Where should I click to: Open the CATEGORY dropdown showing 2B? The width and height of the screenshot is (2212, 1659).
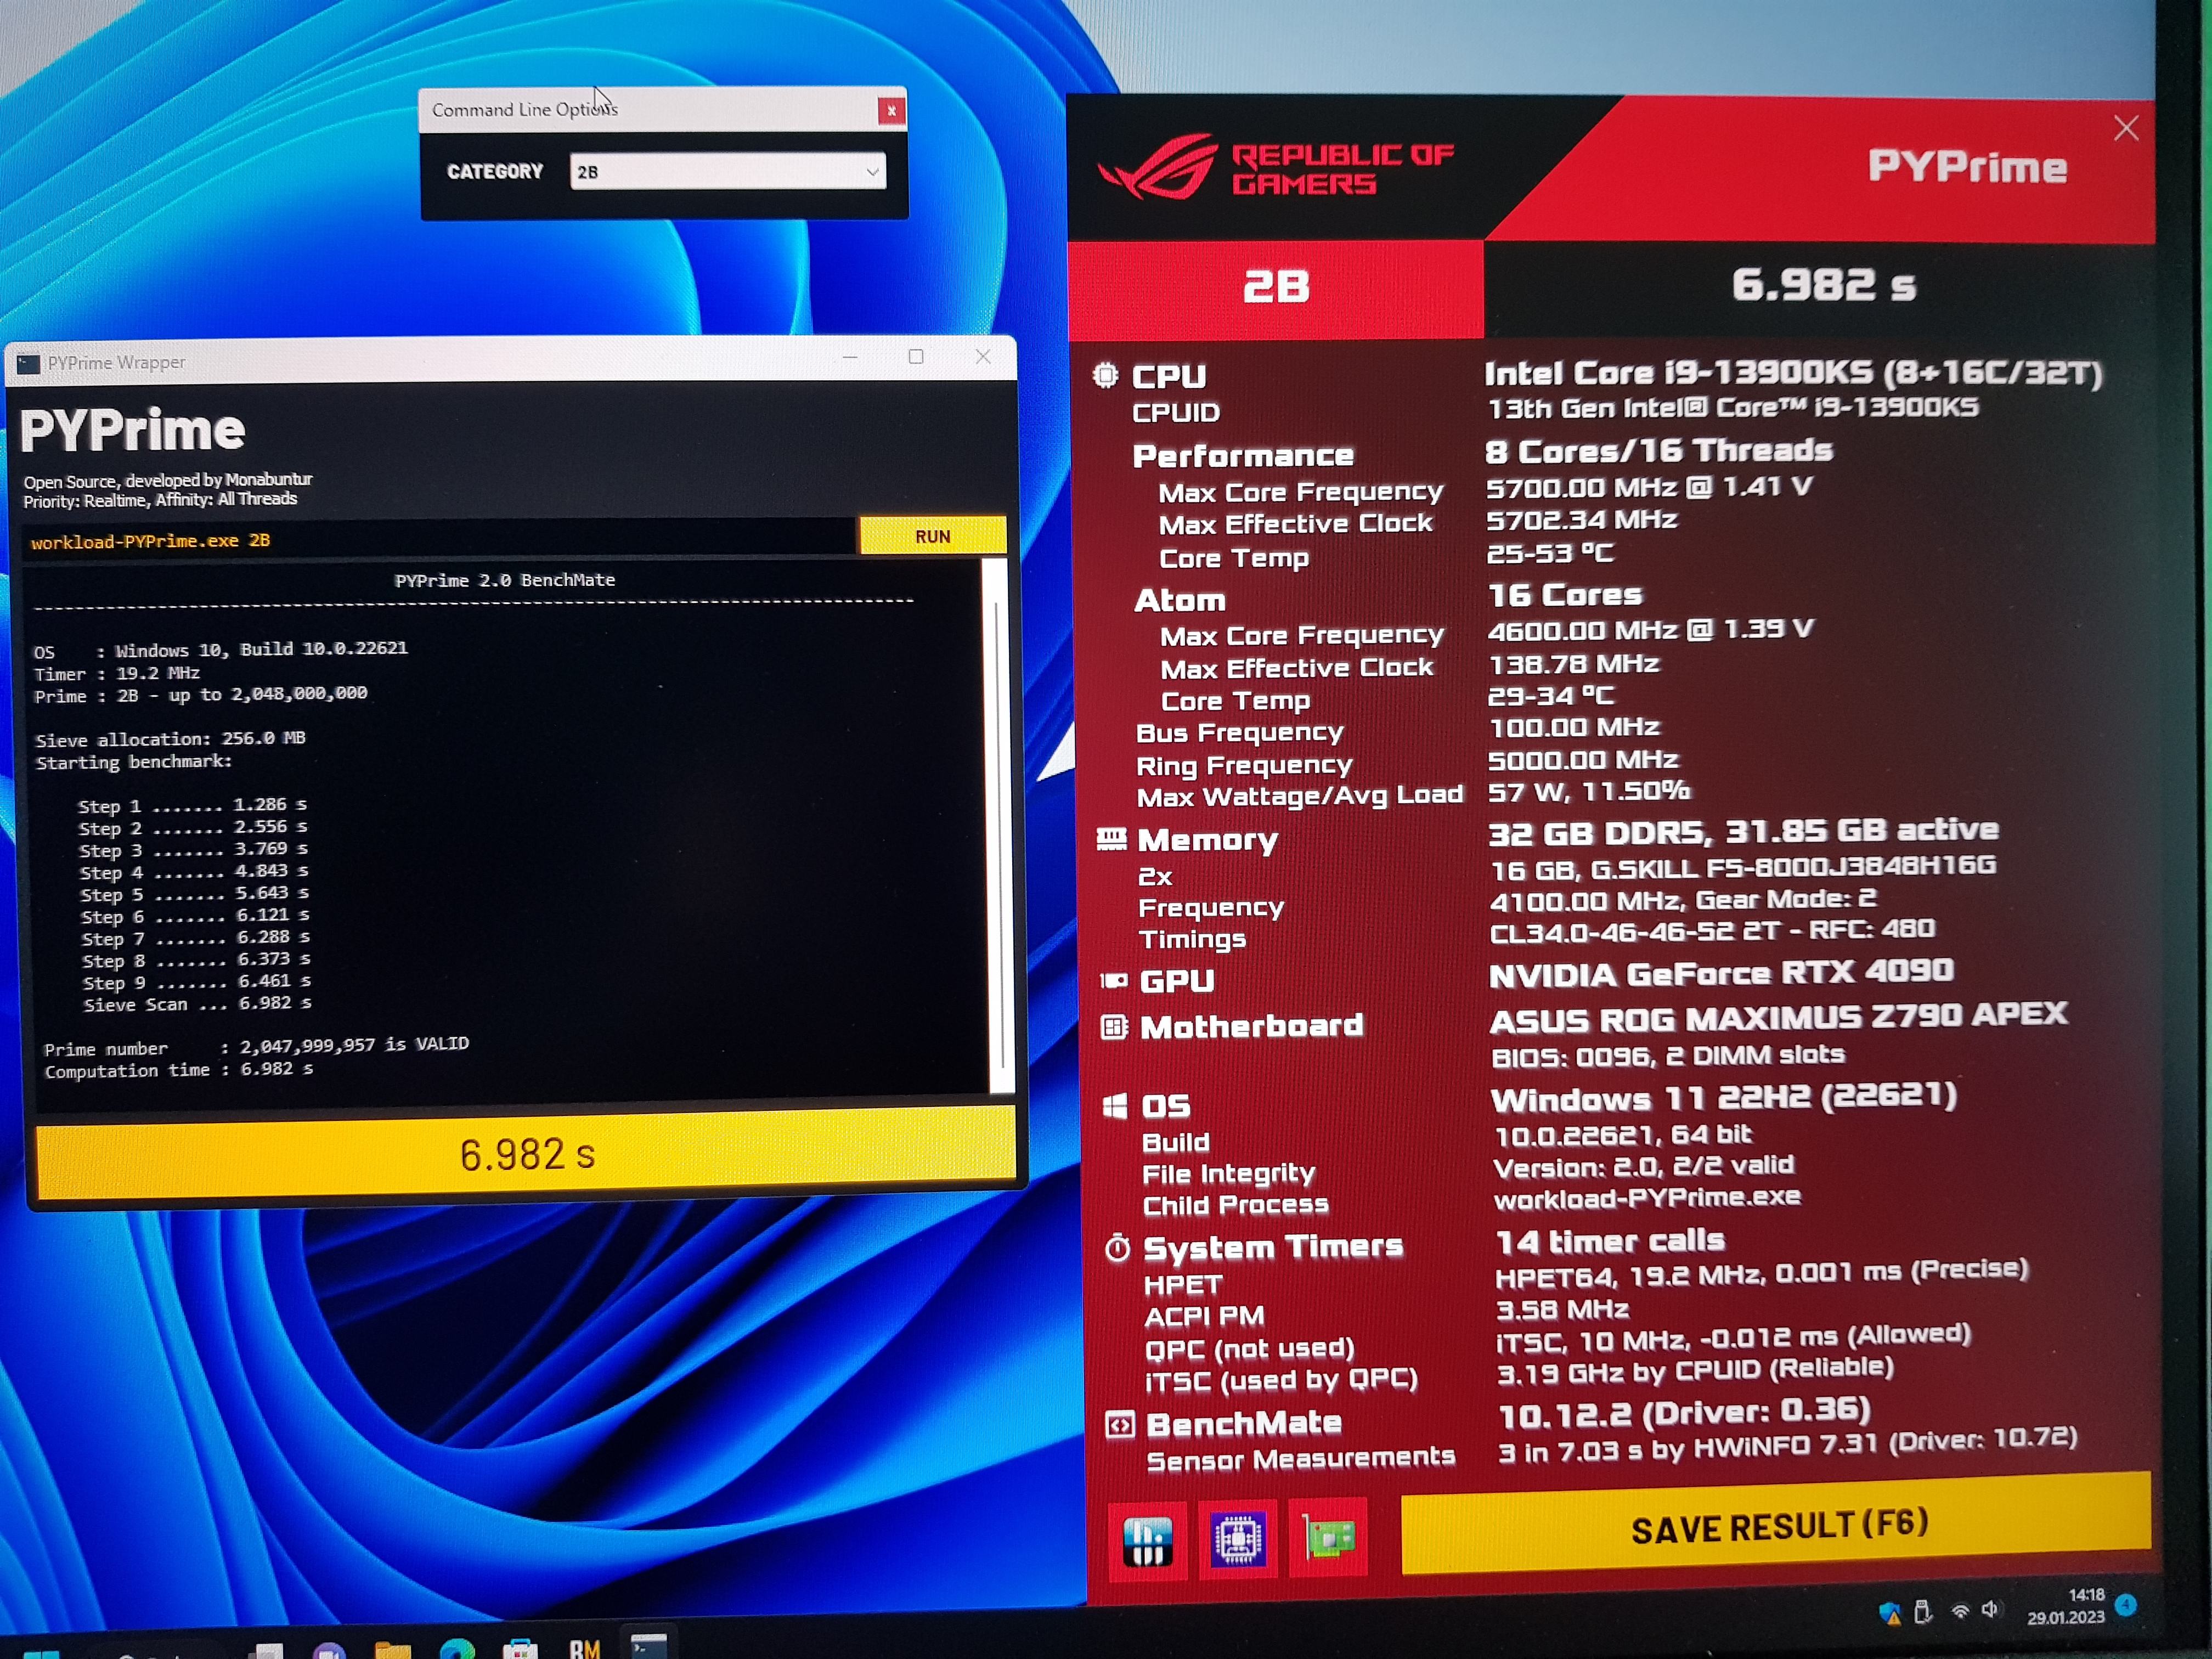point(726,172)
